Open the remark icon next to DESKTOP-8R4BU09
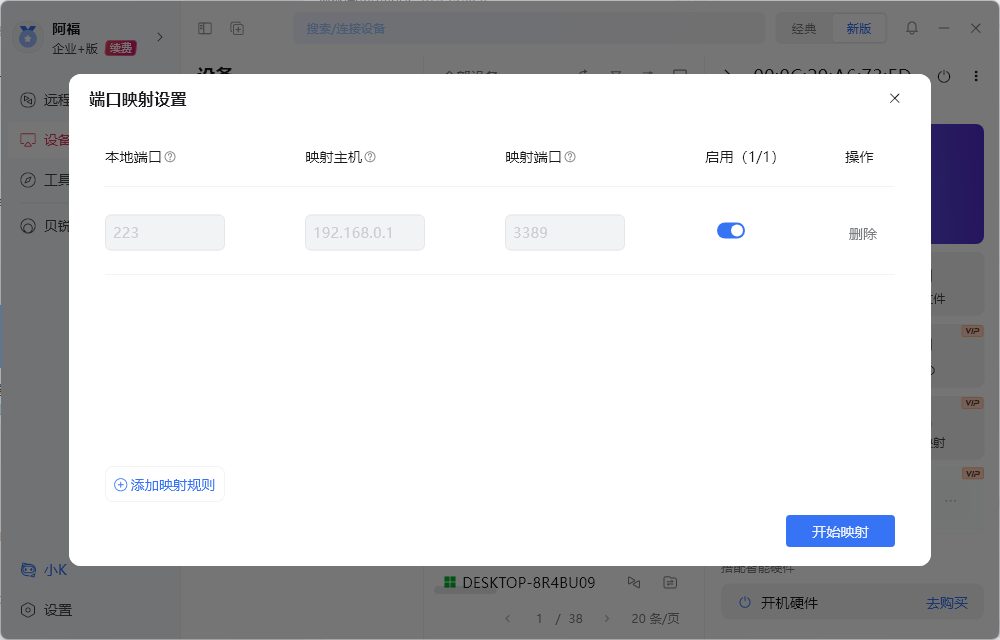 (x=668, y=581)
